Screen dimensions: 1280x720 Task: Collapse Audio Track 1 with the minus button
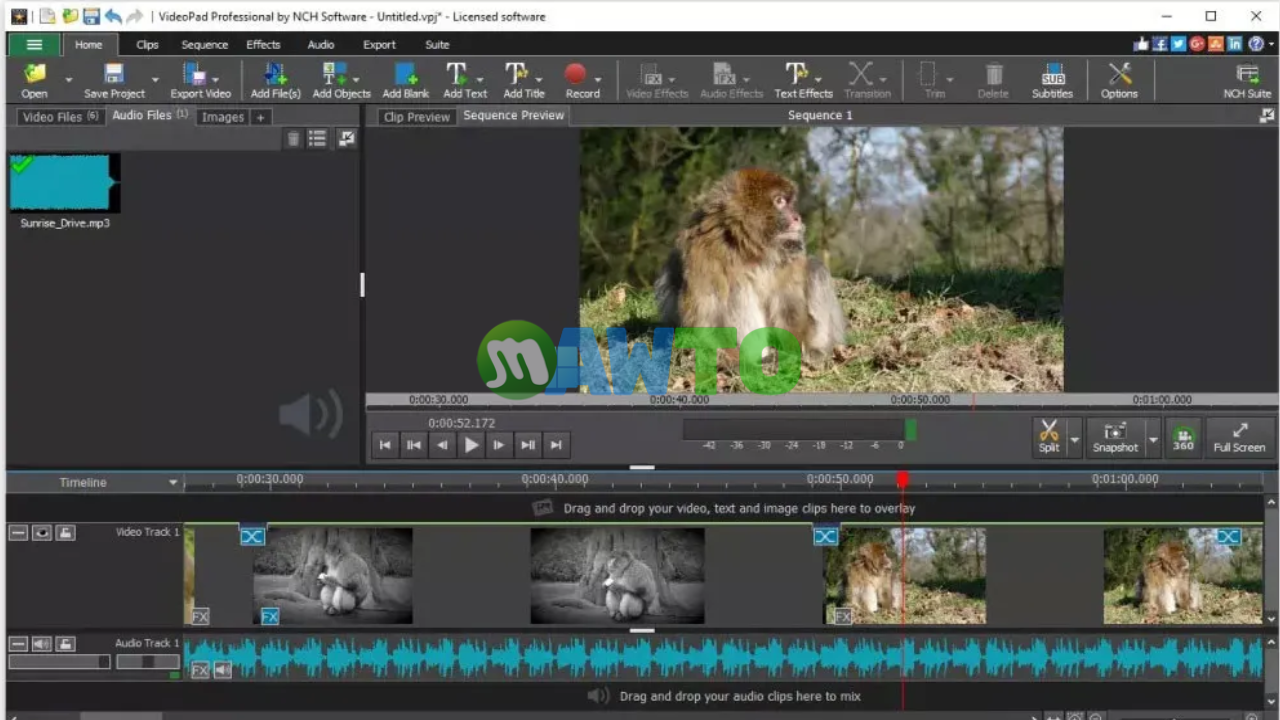[x=18, y=644]
